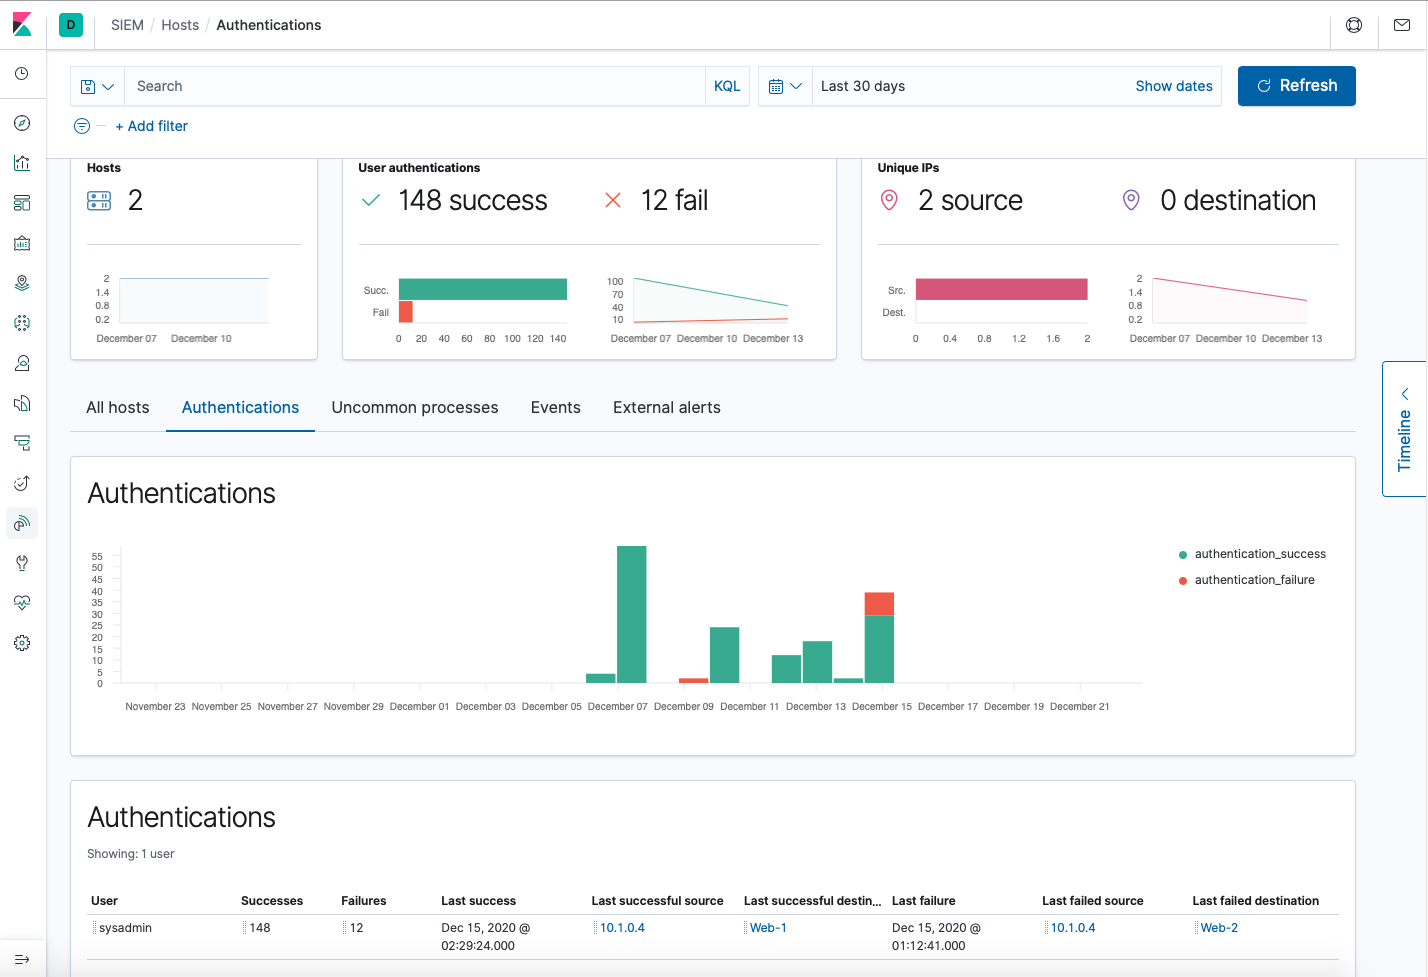Viewport: 1428px width, 977px height.
Task: Click the destination IP pin icon
Action: (1131, 200)
